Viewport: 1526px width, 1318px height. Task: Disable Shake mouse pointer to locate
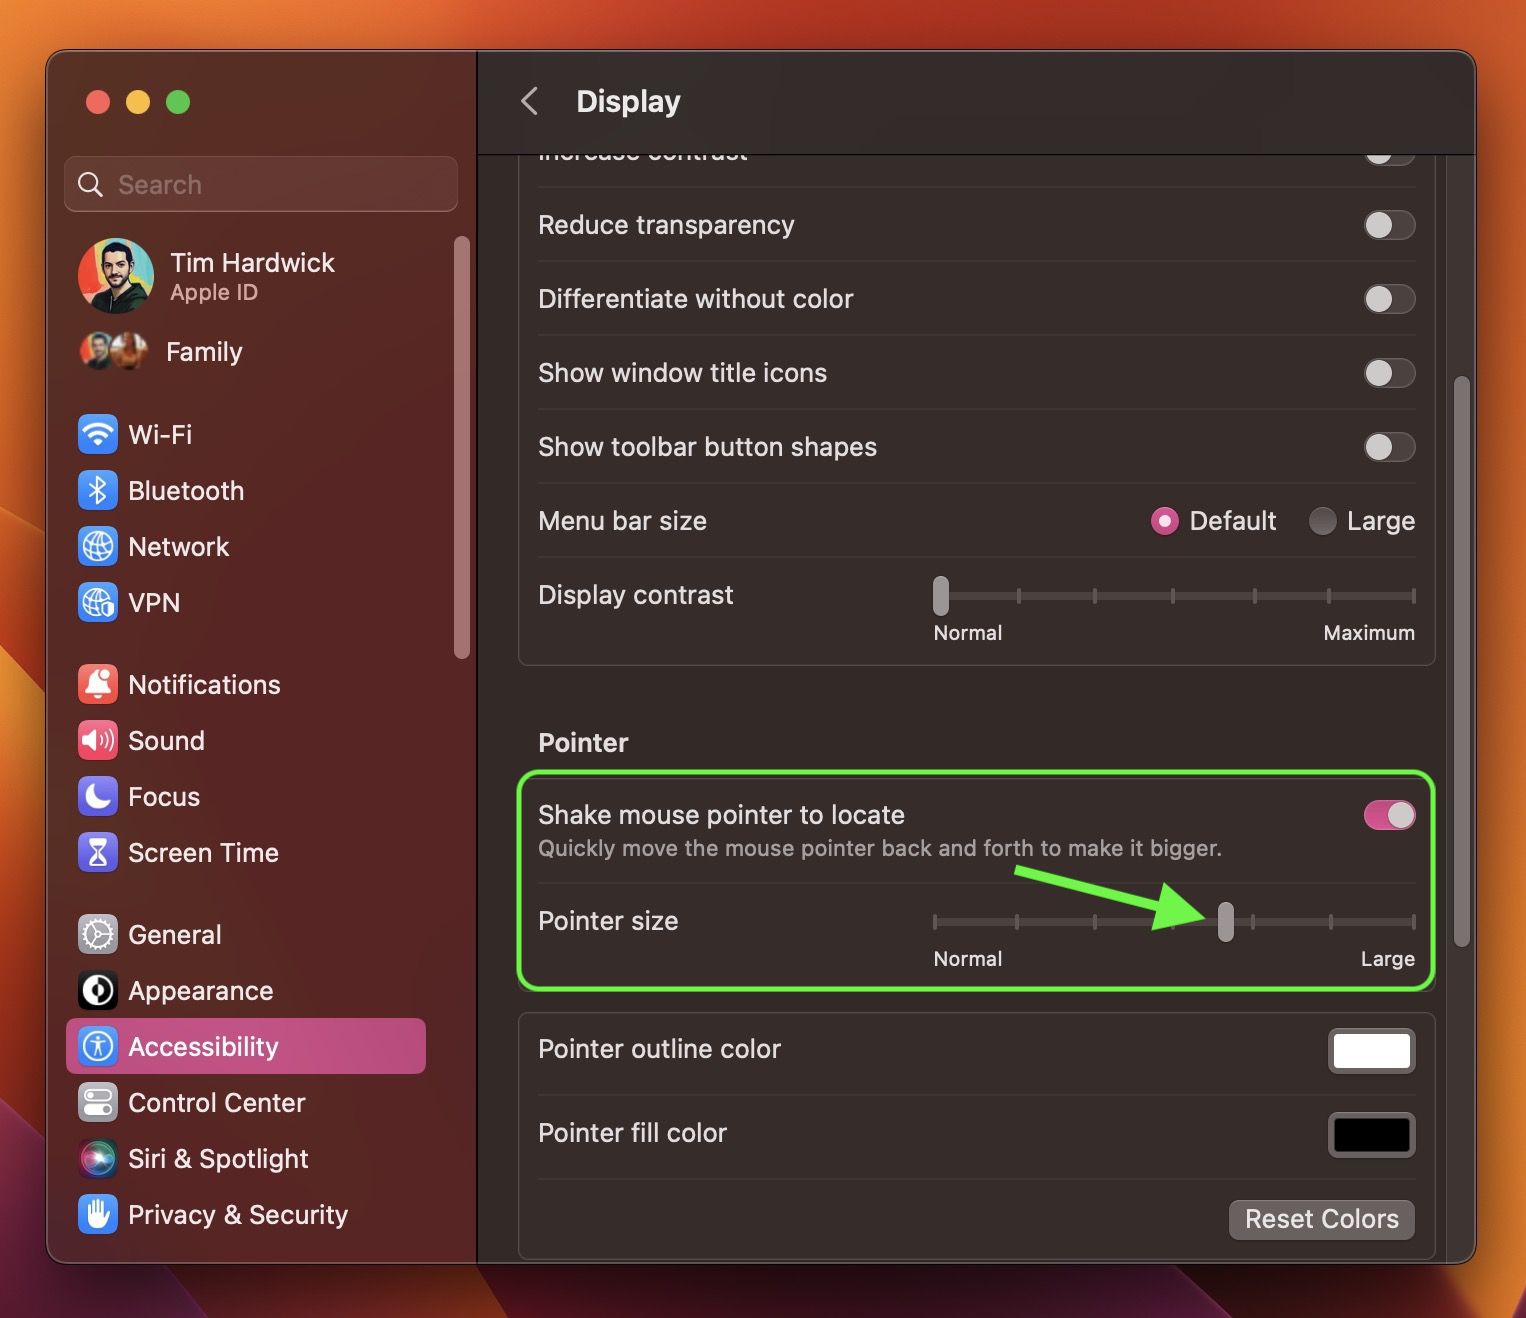[1389, 815]
